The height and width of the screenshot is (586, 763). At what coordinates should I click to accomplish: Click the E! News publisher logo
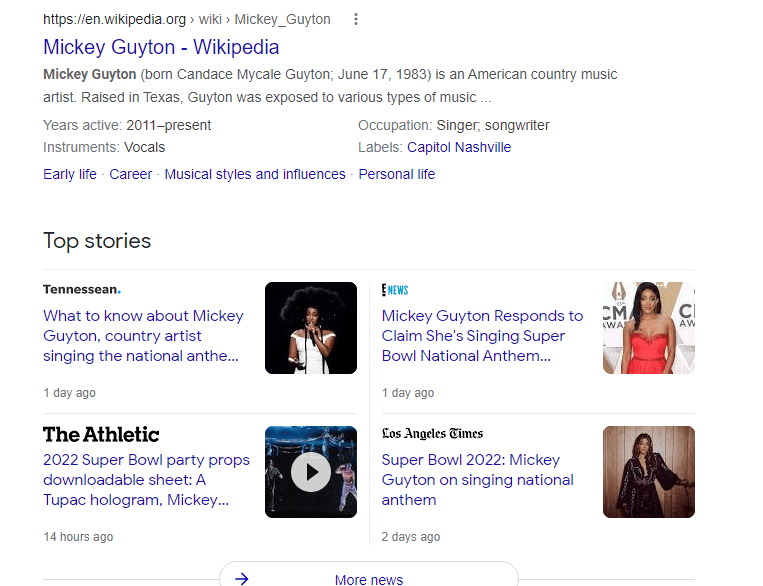[x=395, y=290]
